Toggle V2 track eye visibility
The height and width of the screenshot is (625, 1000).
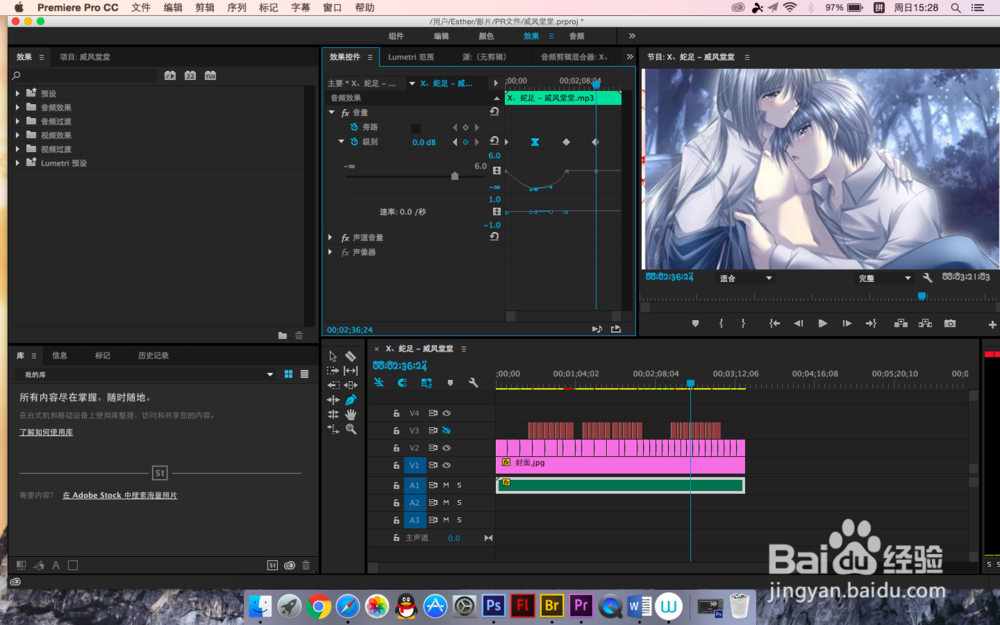tap(446, 448)
